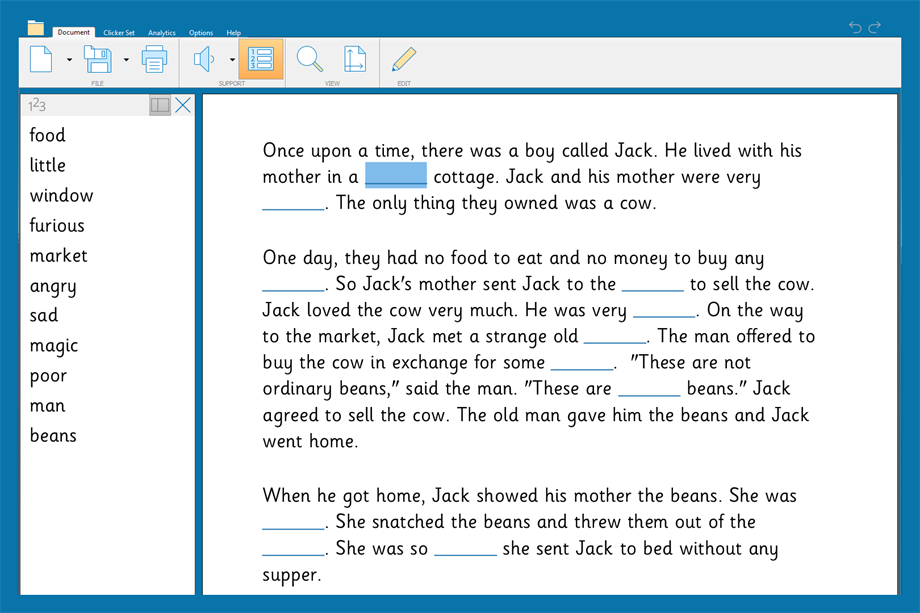Image resolution: width=920 pixels, height=613 pixels.
Task: Click the Undo arrow
Action: (x=855, y=27)
